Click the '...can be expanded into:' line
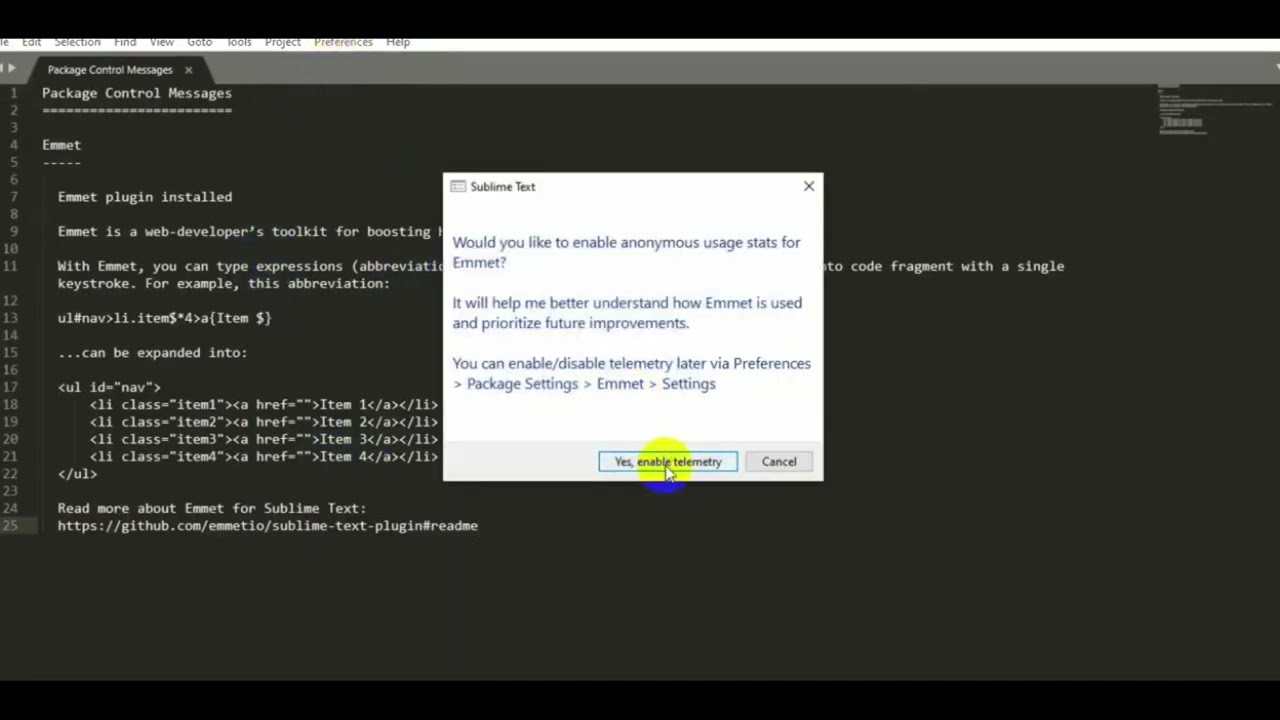This screenshot has height=720, width=1280. pos(152,353)
